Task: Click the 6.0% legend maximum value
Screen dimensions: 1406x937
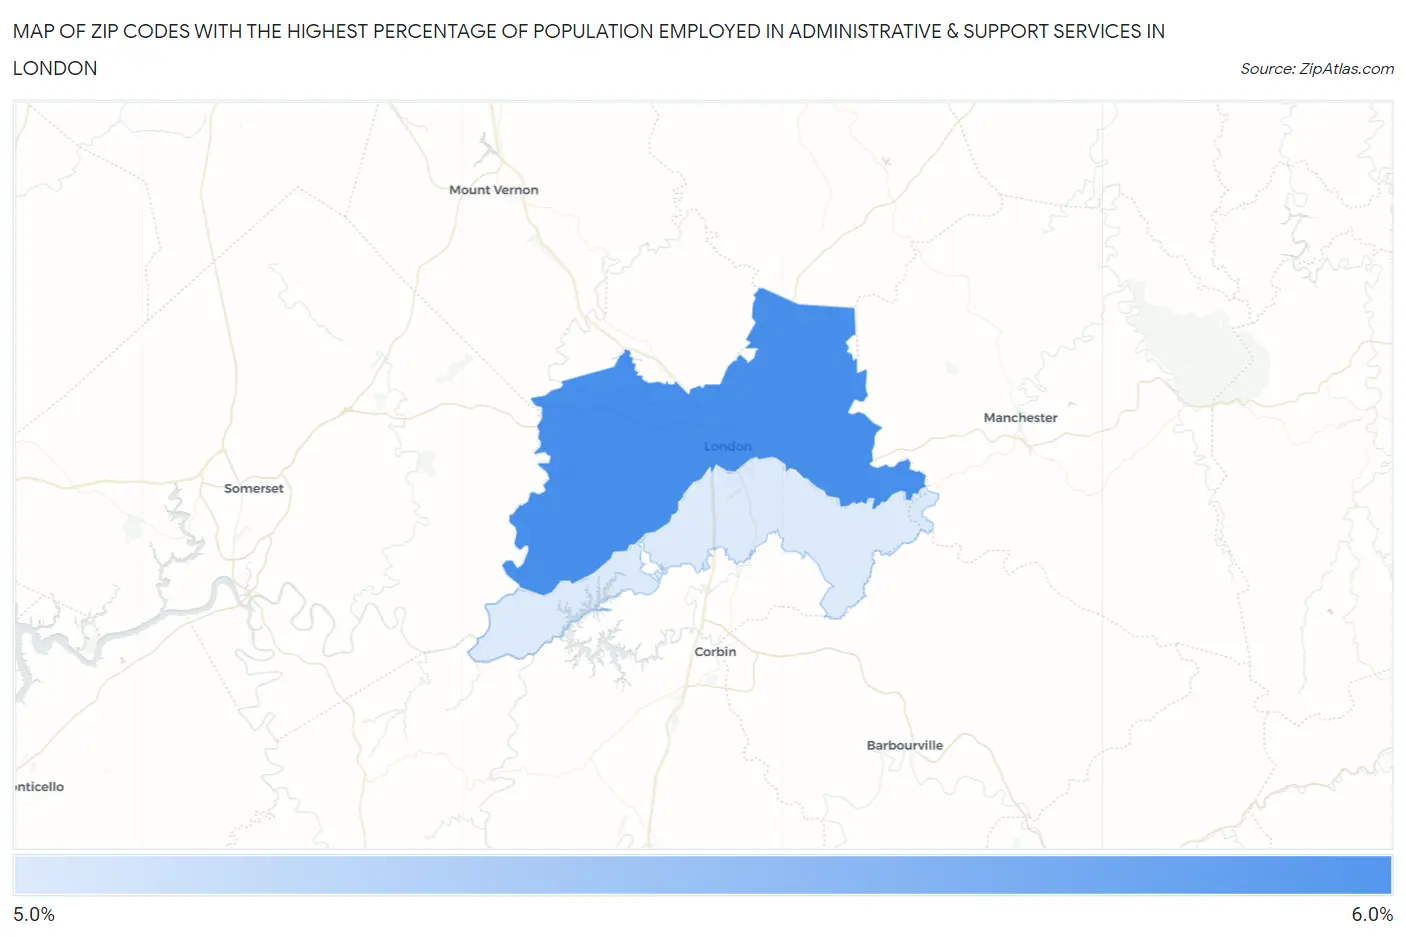Action: pos(1372,915)
